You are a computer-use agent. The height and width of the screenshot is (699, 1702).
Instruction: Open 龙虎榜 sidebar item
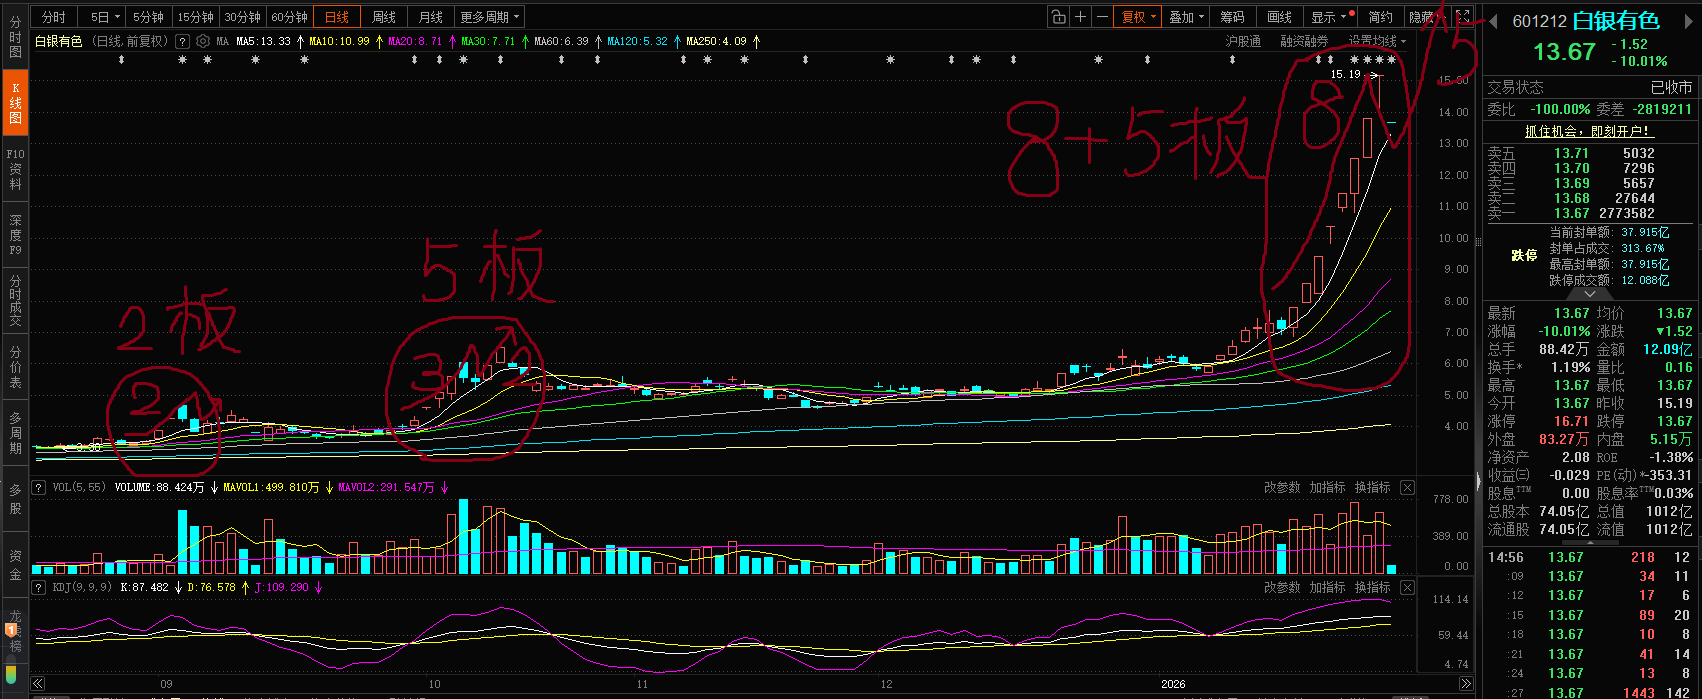tap(15, 631)
